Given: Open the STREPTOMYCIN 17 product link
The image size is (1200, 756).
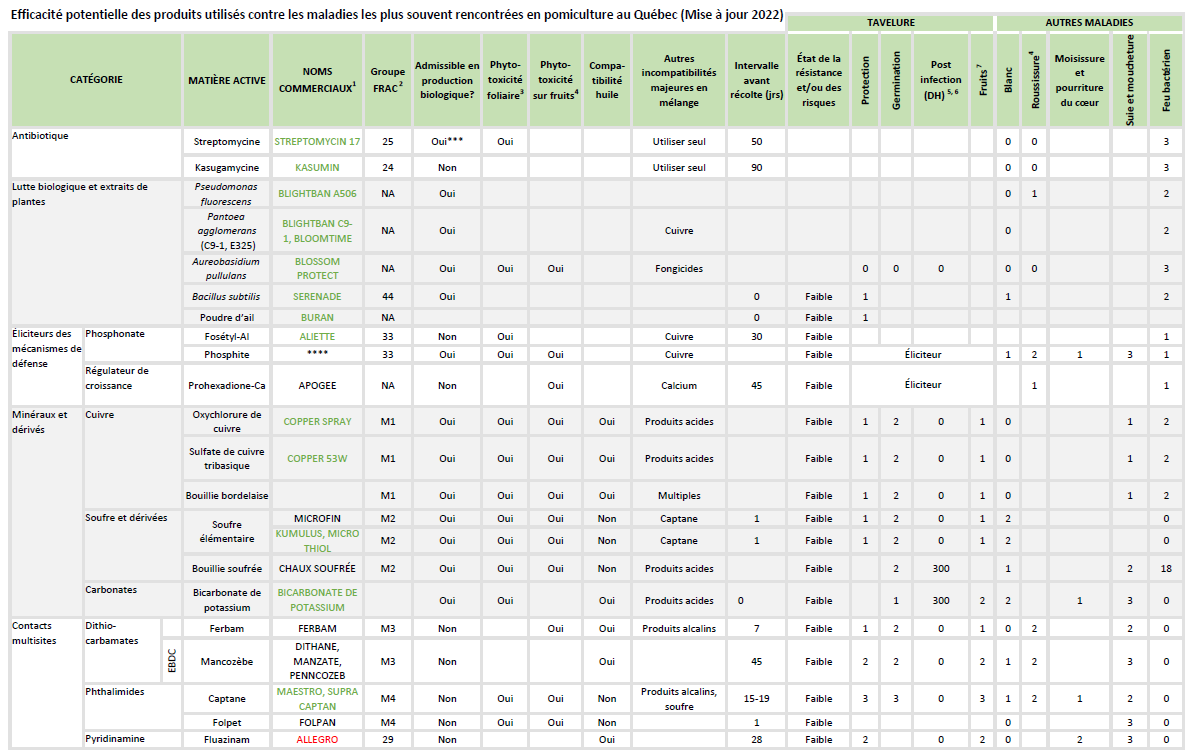Looking at the screenshot, I should [317, 142].
